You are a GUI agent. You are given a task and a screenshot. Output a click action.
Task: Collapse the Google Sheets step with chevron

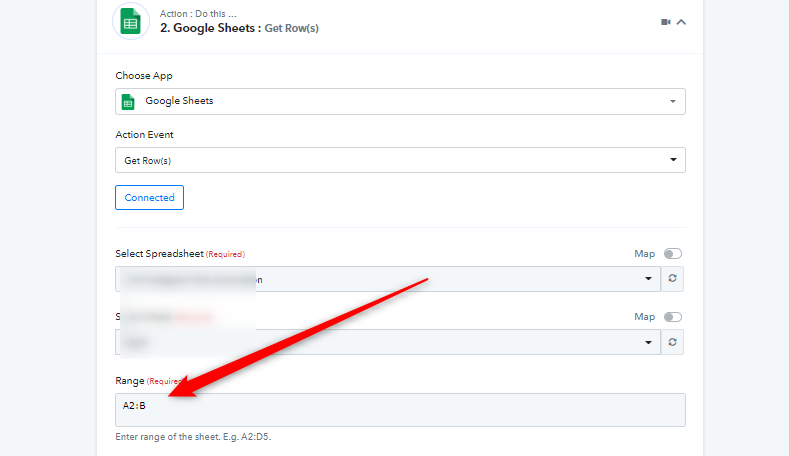click(x=682, y=22)
